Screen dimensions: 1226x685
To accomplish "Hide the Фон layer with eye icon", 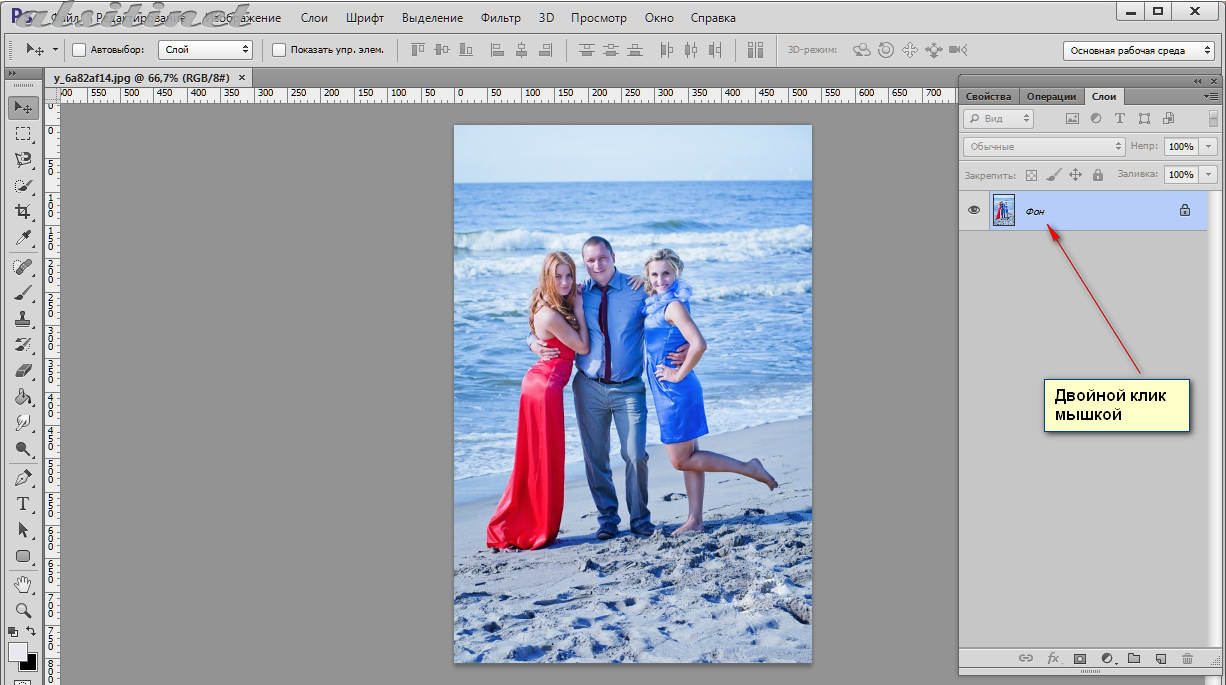I will (x=974, y=210).
